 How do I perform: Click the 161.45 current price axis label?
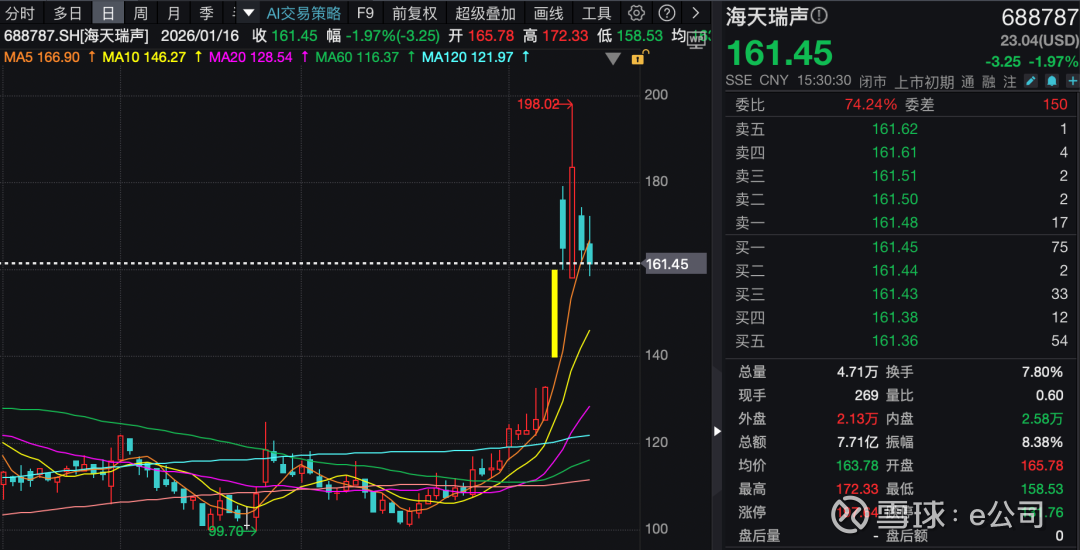click(x=674, y=264)
